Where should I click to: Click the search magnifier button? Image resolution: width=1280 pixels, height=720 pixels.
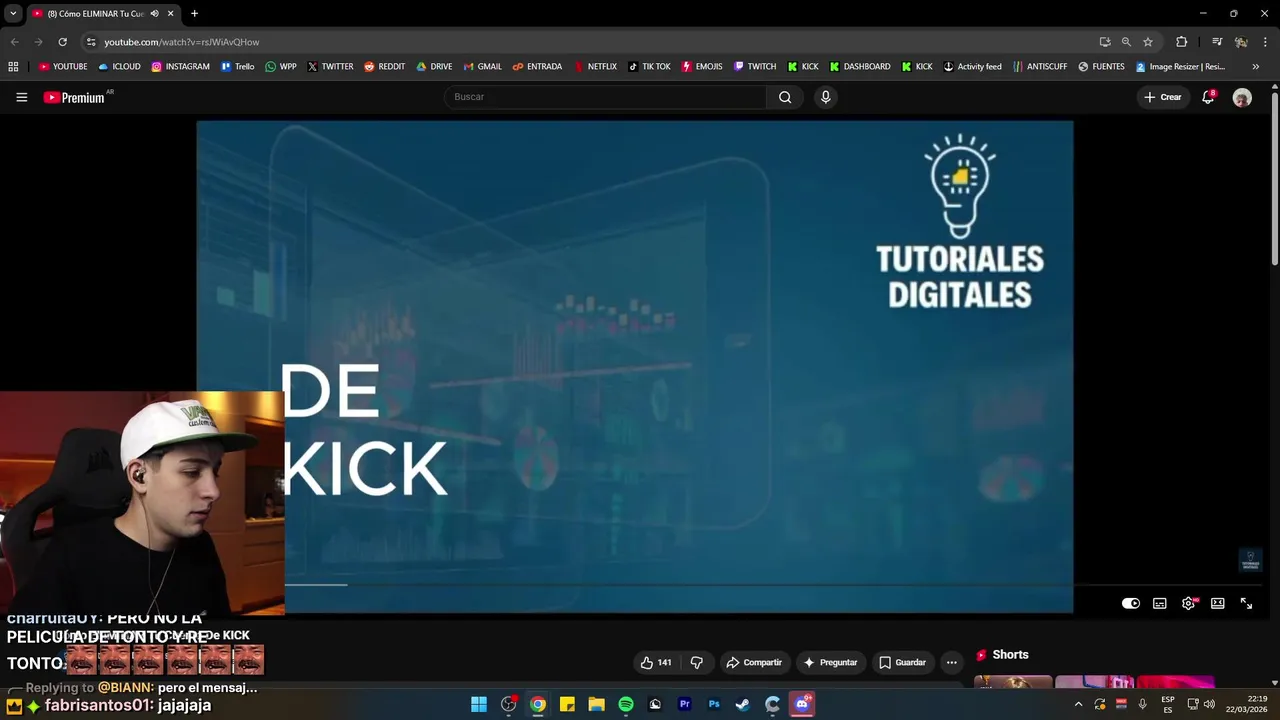(x=785, y=97)
